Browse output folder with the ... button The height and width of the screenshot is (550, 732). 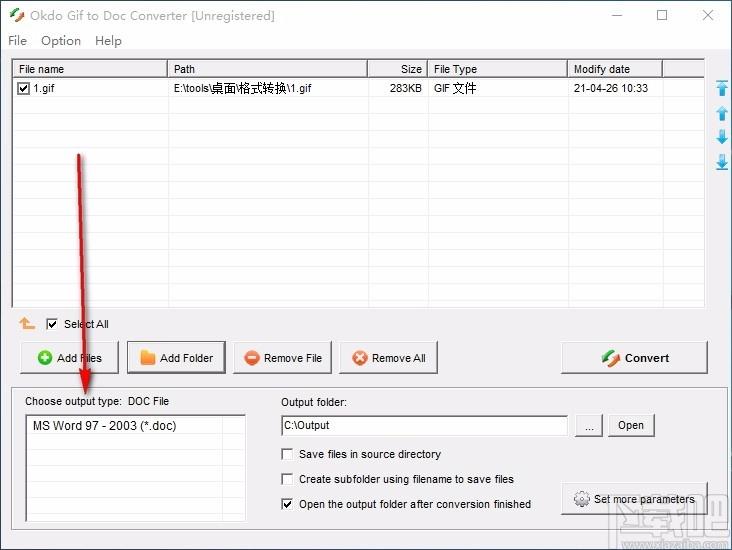[x=589, y=425]
